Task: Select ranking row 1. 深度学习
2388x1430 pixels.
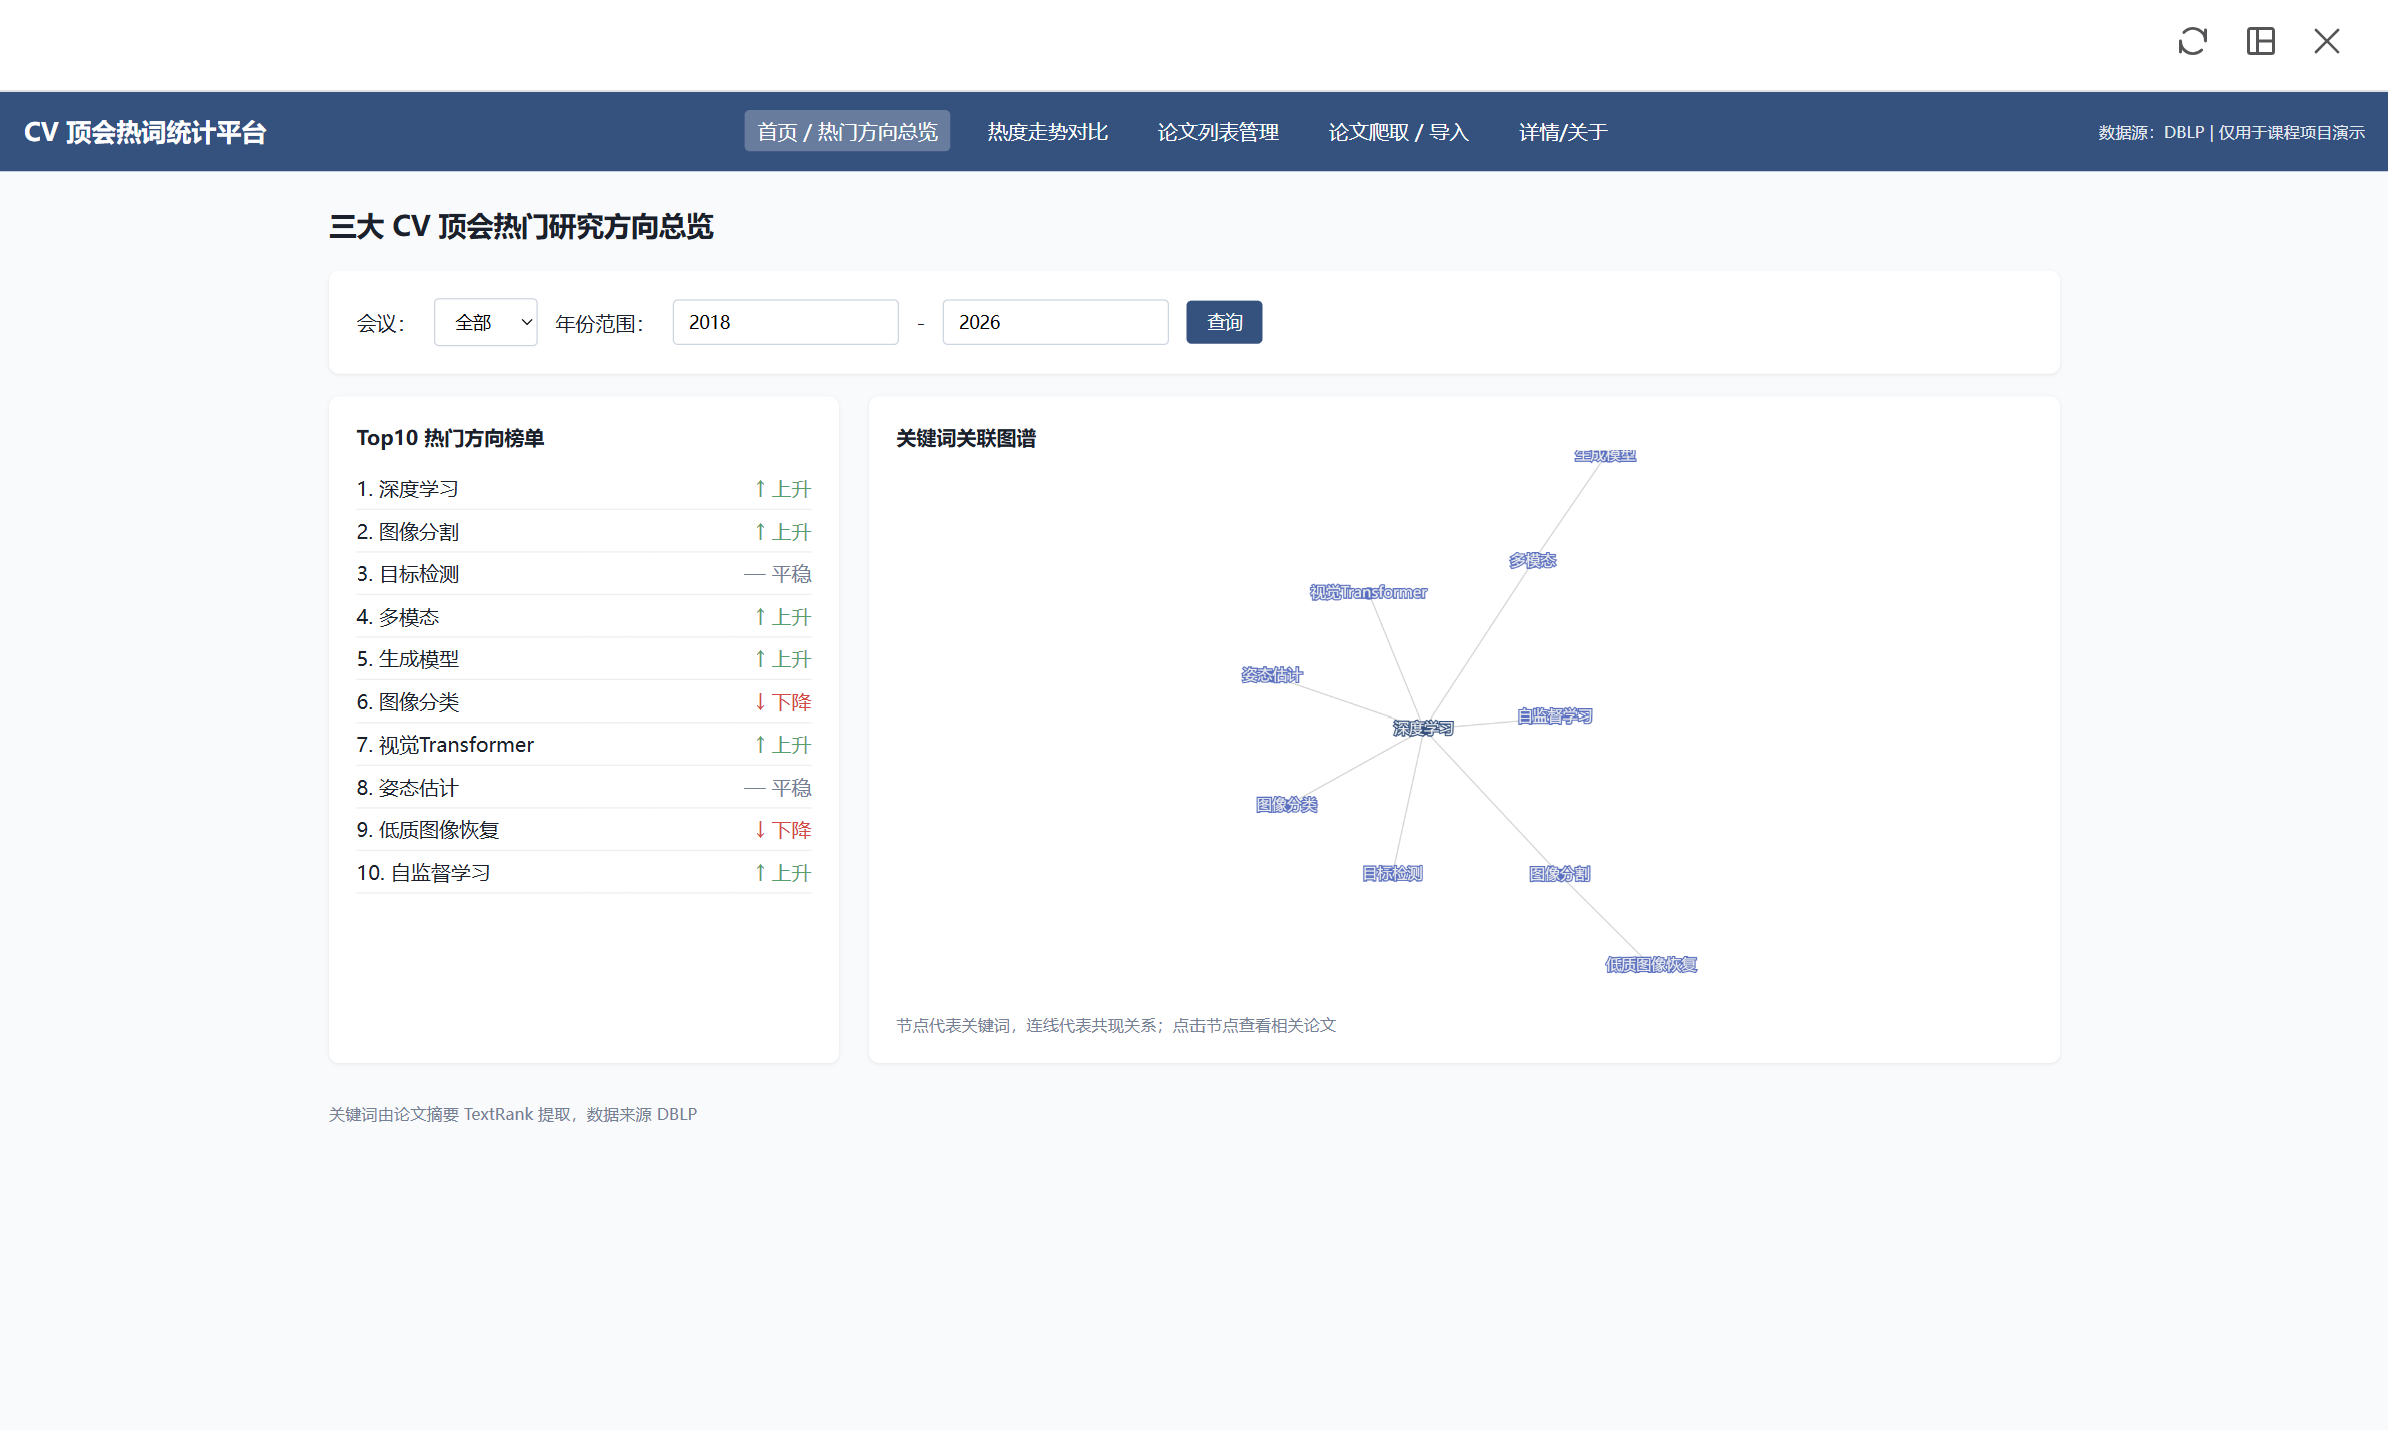Action: point(584,489)
